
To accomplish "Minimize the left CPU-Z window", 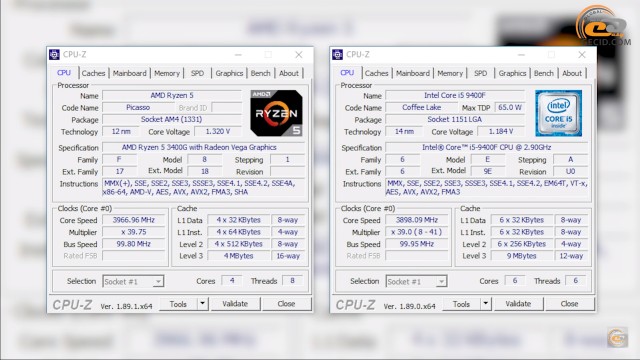I will pyautogui.click(x=238, y=55).
